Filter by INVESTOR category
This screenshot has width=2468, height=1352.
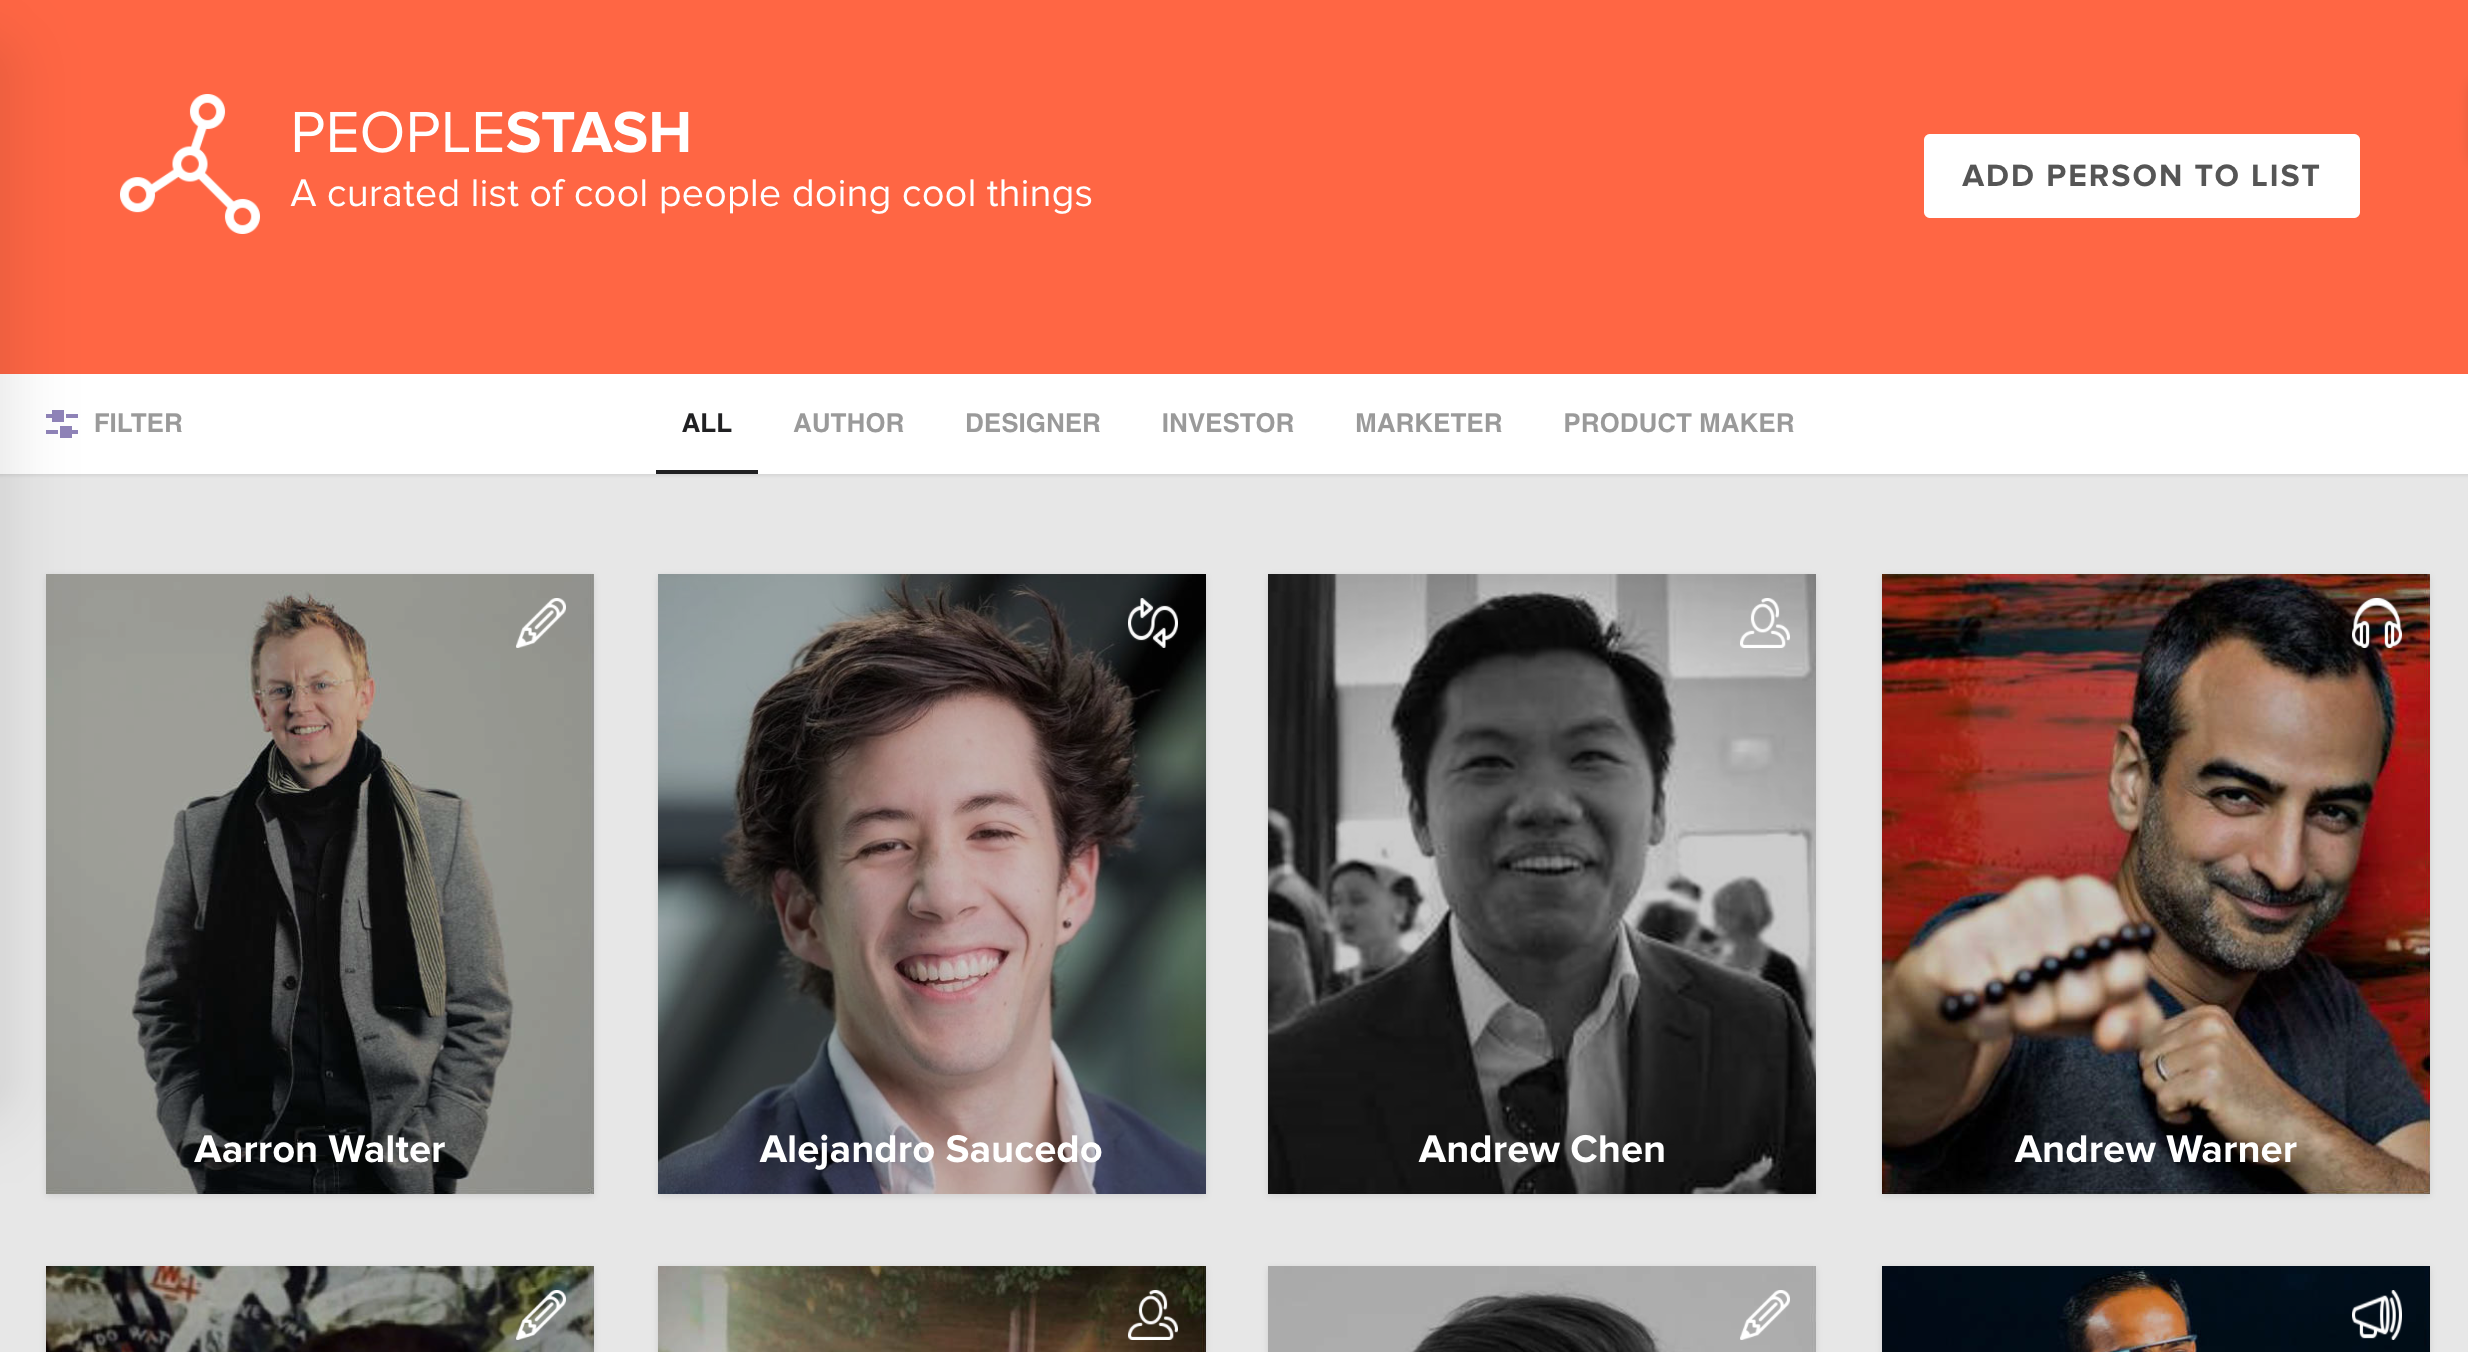[x=1227, y=423]
